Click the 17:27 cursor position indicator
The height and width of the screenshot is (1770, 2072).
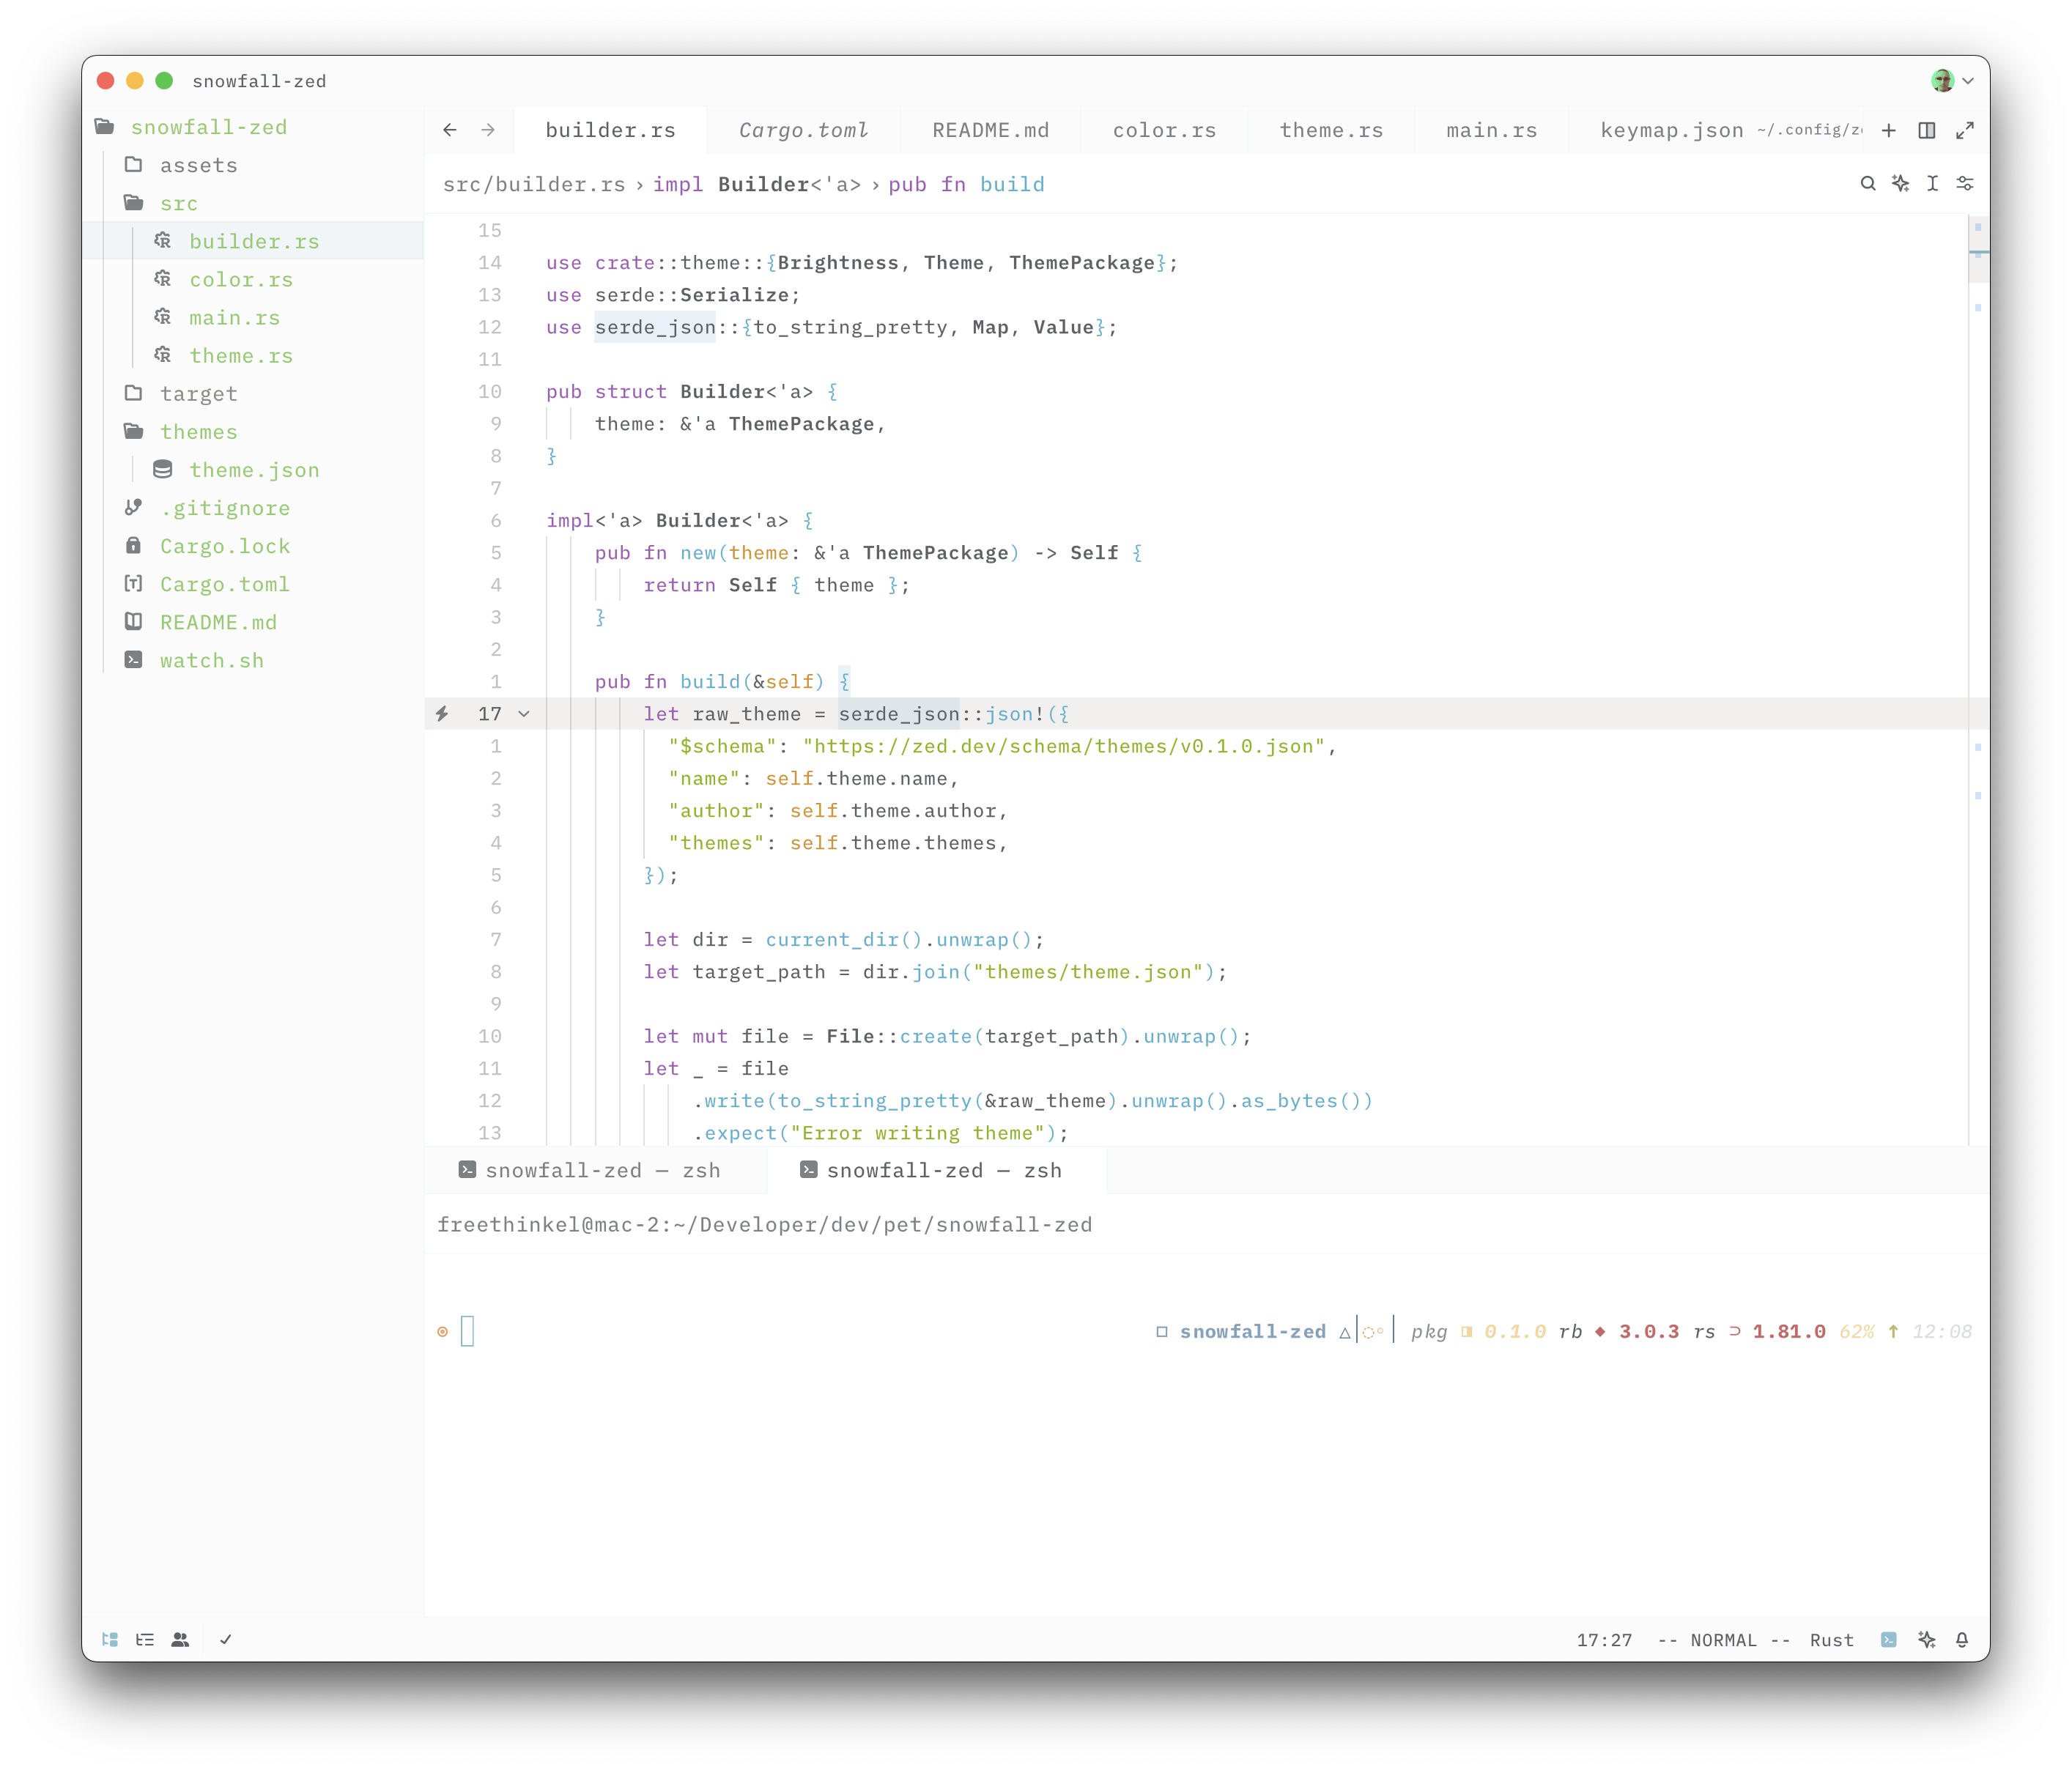(x=1604, y=1640)
